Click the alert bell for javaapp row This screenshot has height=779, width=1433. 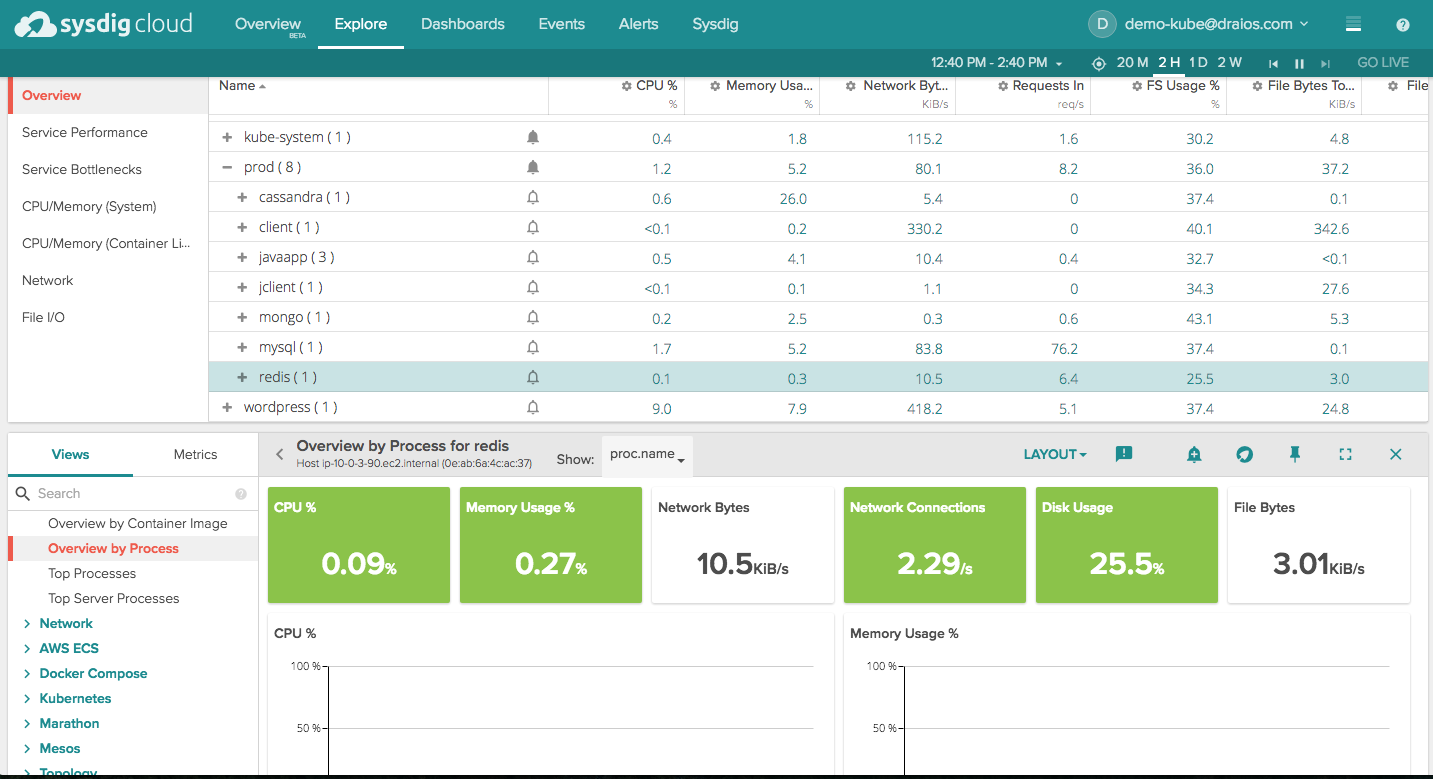coord(533,257)
